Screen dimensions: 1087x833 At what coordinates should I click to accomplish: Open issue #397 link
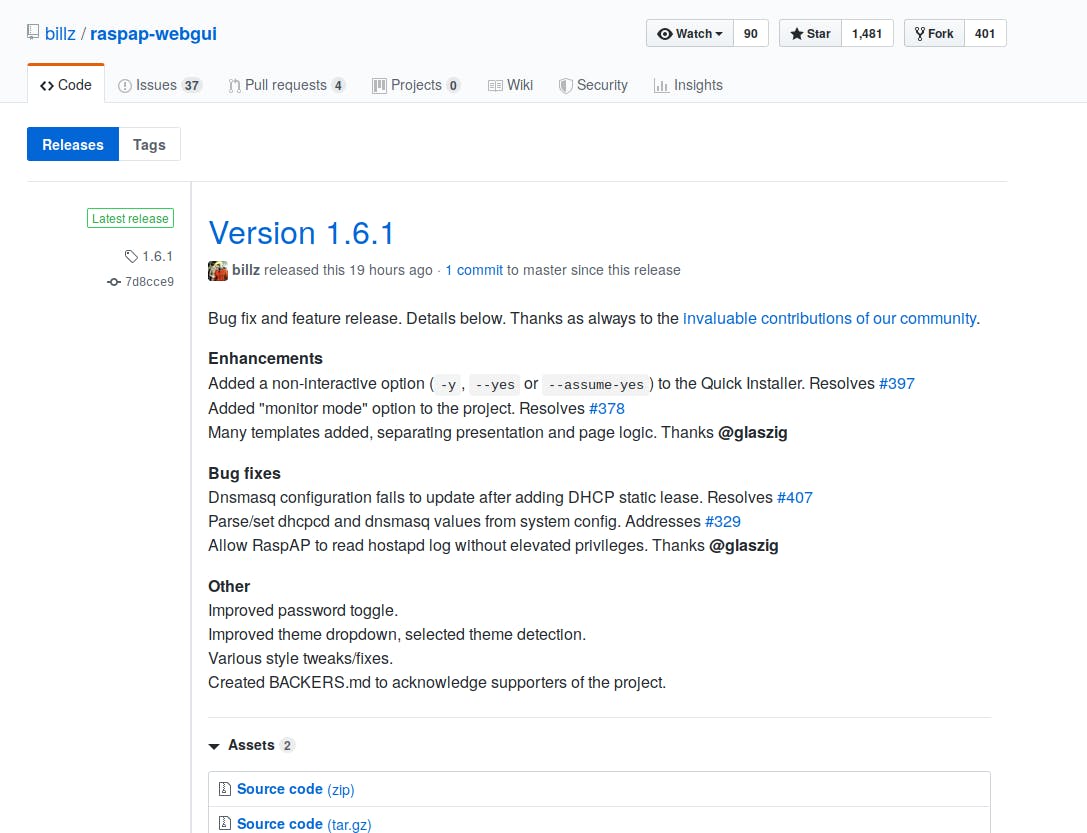(896, 383)
